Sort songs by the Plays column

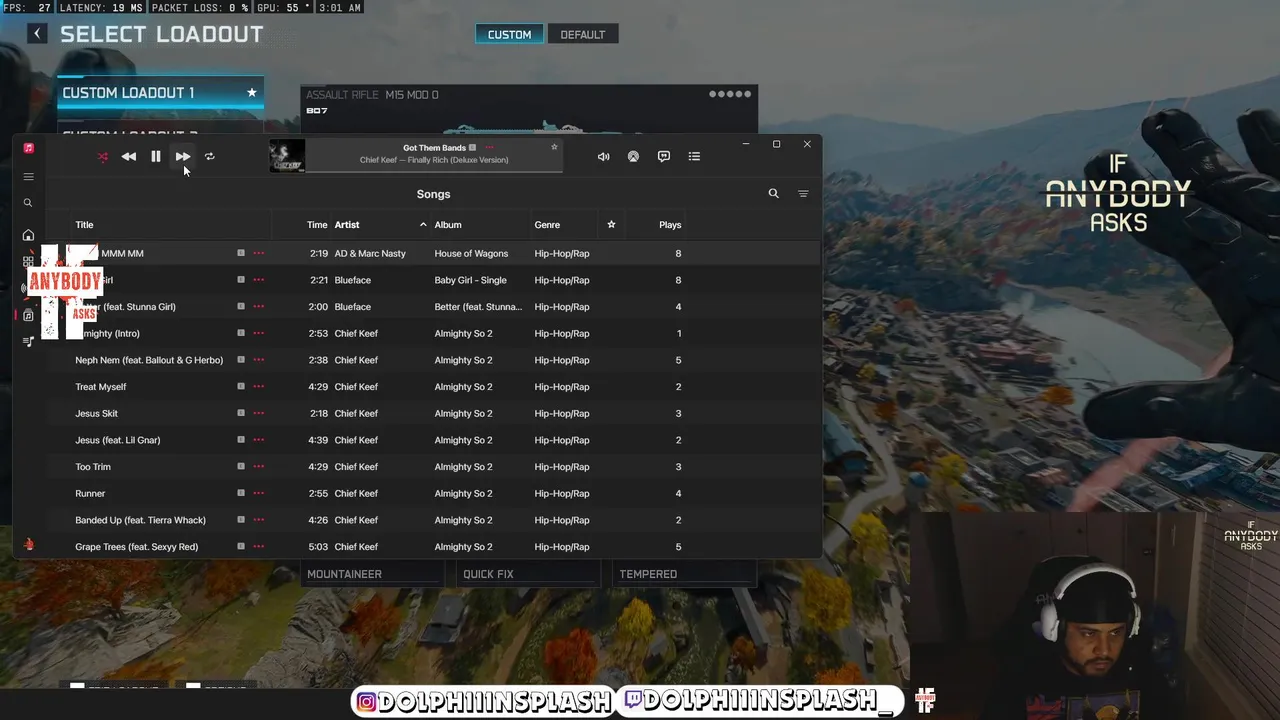click(x=670, y=225)
